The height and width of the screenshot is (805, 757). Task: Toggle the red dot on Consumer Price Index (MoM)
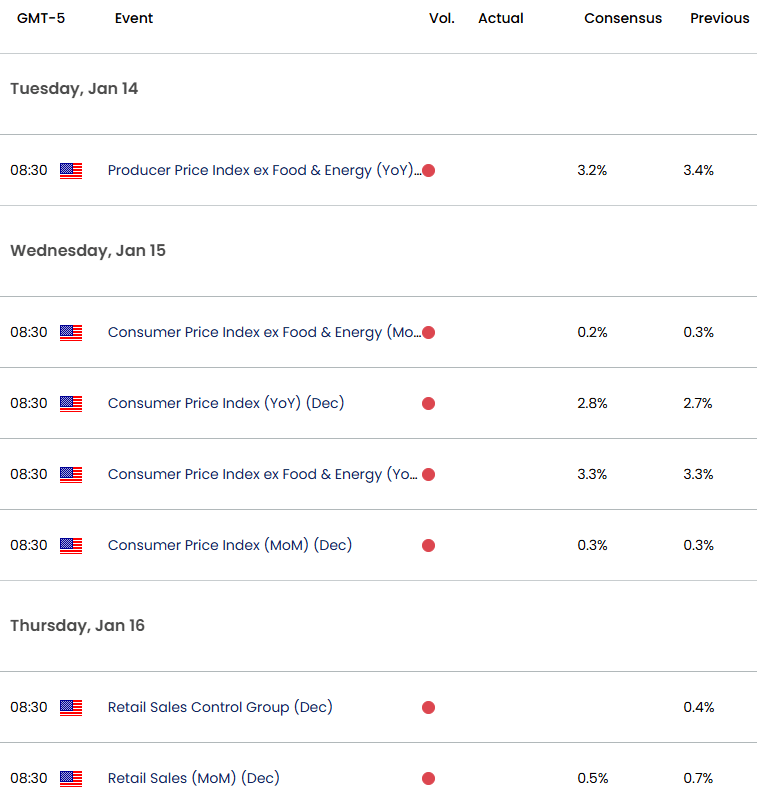point(428,545)
